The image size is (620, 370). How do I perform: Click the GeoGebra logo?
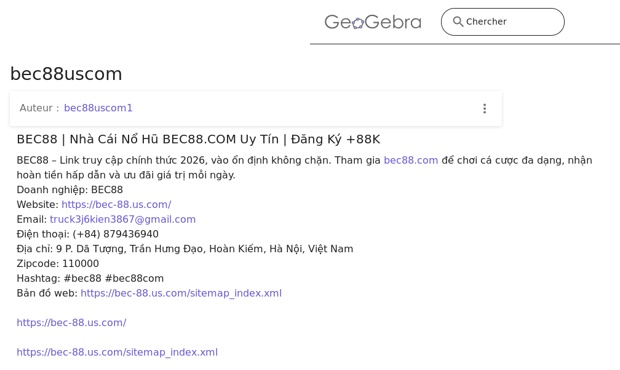(x=373, y=22)
